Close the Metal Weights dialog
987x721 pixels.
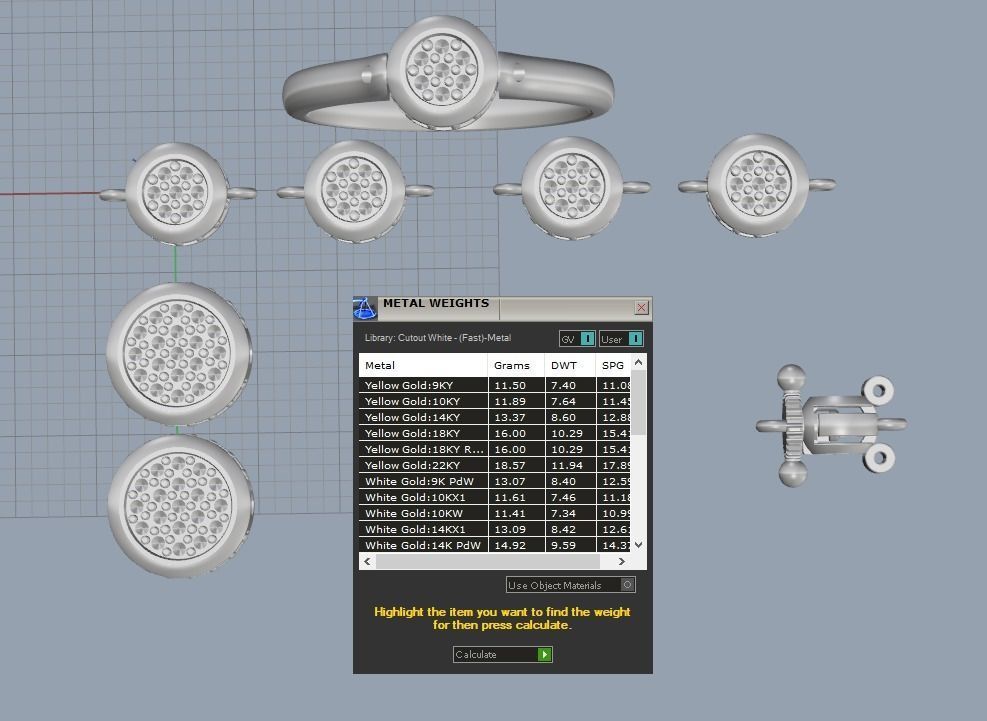tap(641, 307)
